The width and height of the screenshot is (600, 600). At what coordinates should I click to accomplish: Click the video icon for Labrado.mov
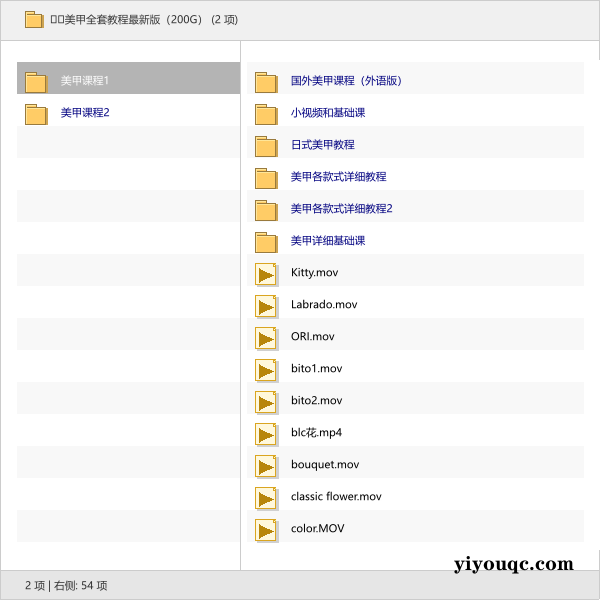(x=266, y=306)
